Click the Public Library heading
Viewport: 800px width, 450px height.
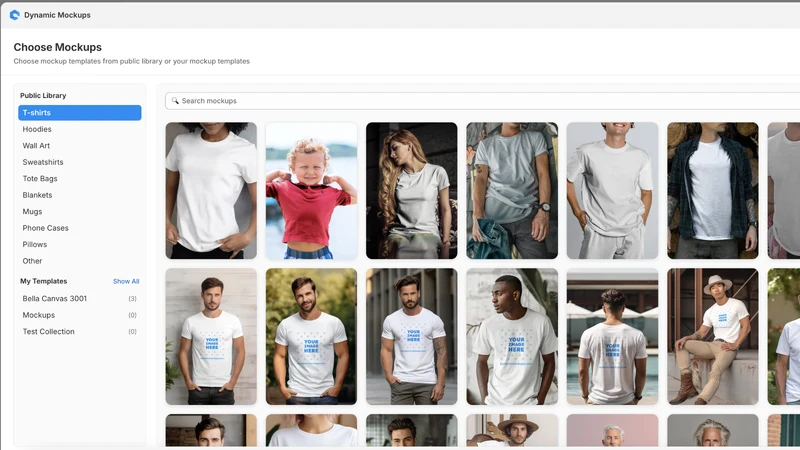point(43,95)
